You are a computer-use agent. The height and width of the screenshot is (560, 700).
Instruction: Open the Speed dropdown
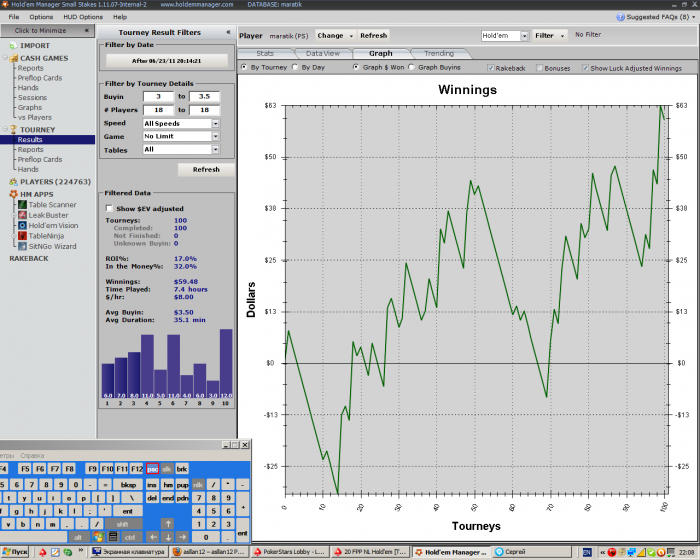click(215, 123)
